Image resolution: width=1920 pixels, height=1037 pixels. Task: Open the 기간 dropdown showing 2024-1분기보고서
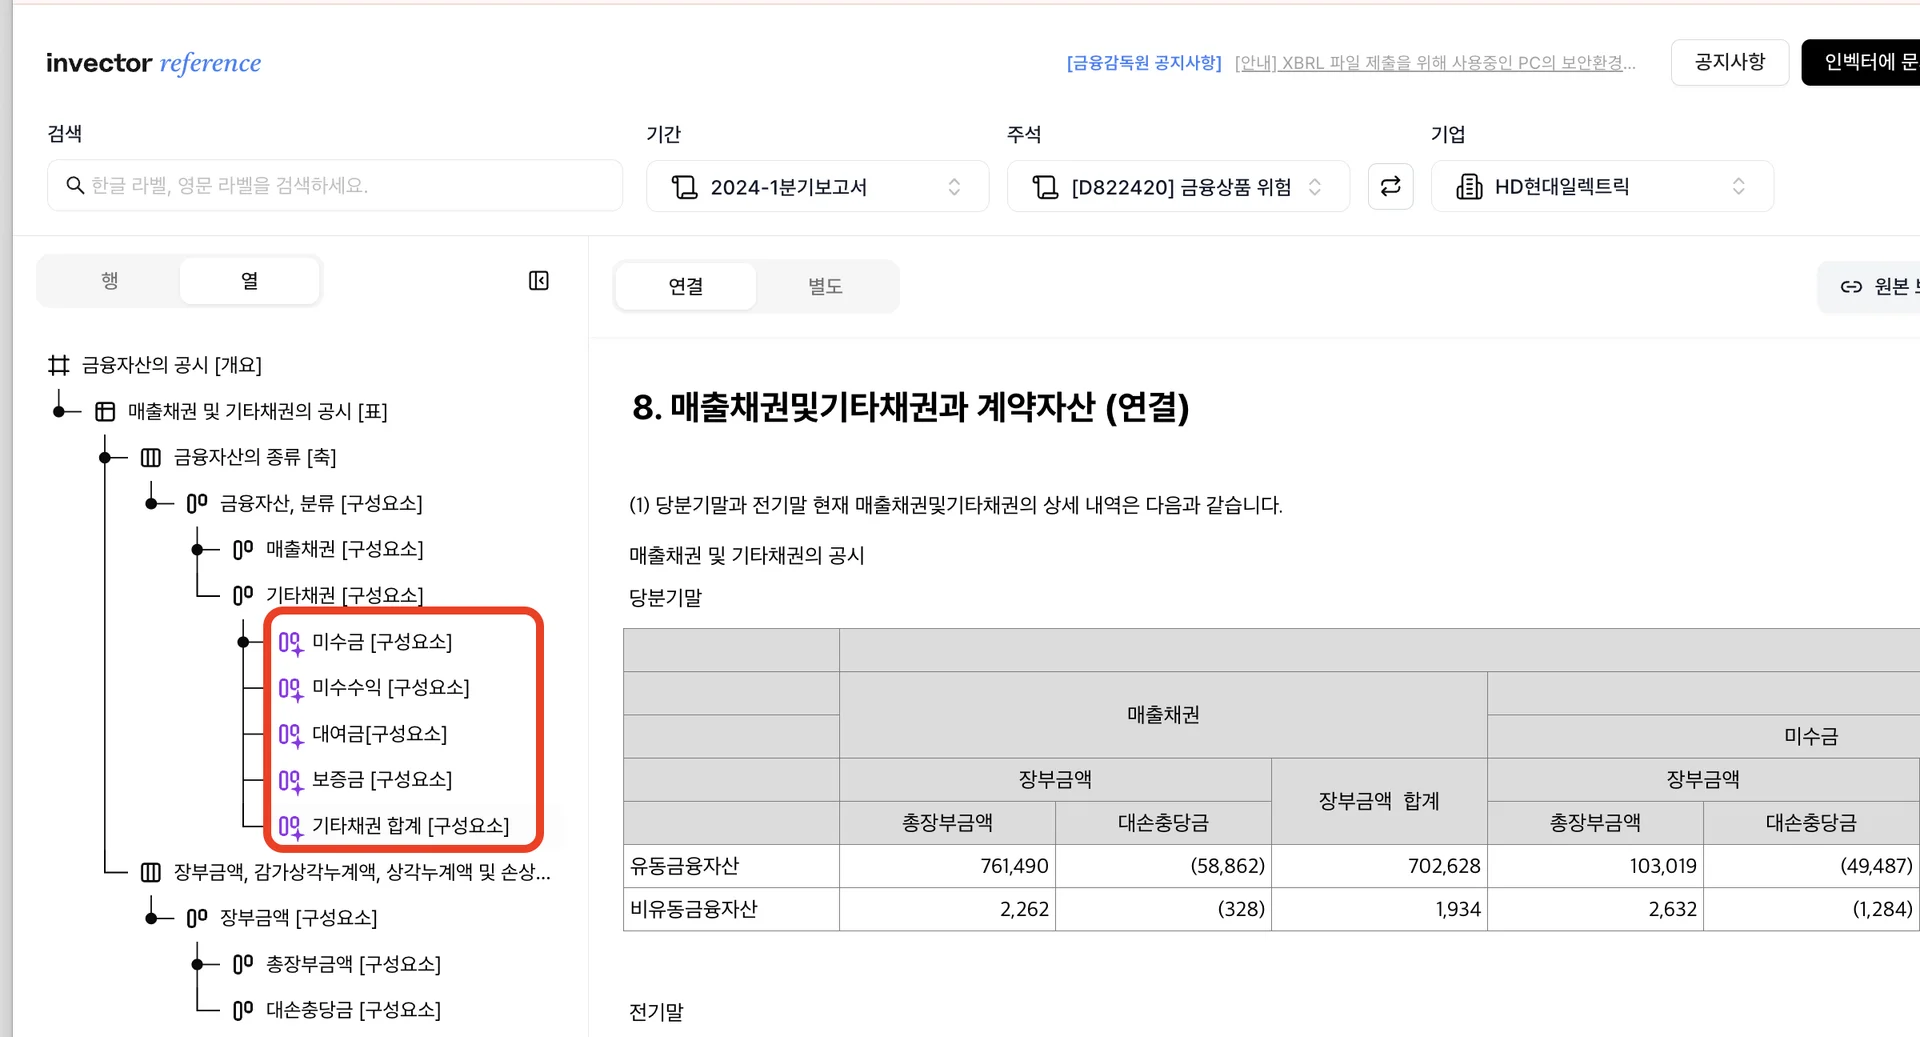(817, 186)
